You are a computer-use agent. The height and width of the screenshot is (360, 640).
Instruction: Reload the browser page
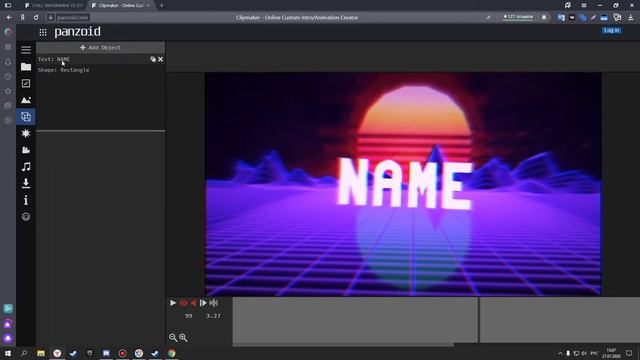point(36,18)
